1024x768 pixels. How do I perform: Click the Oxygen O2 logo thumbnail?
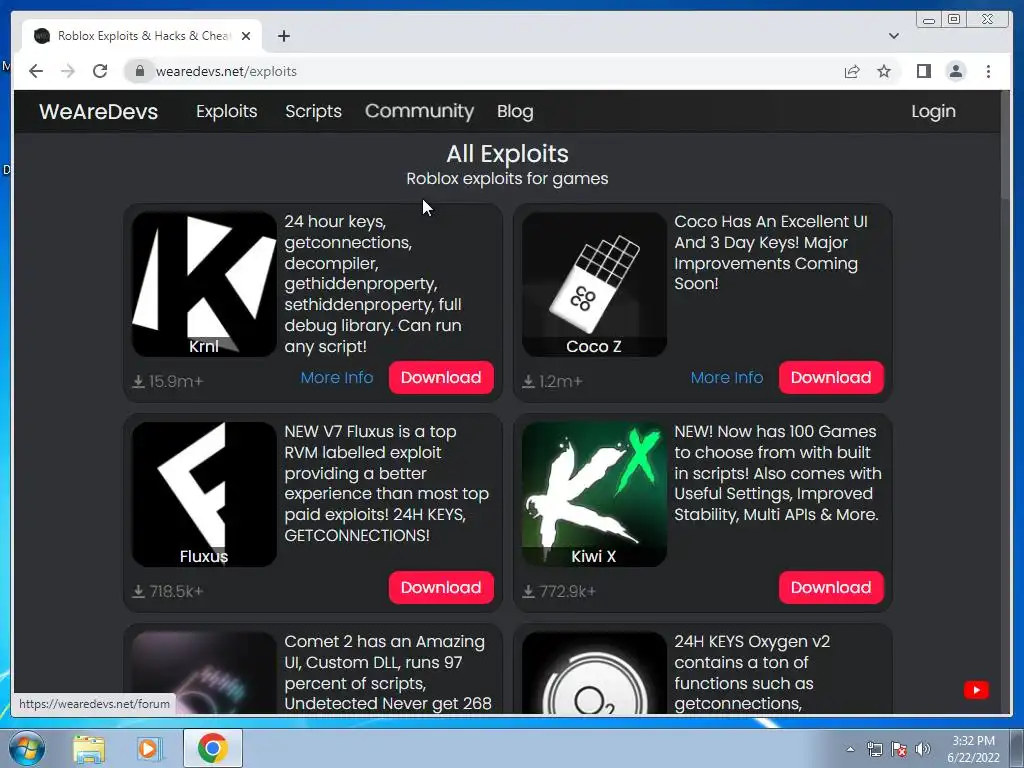coord(594,673)
